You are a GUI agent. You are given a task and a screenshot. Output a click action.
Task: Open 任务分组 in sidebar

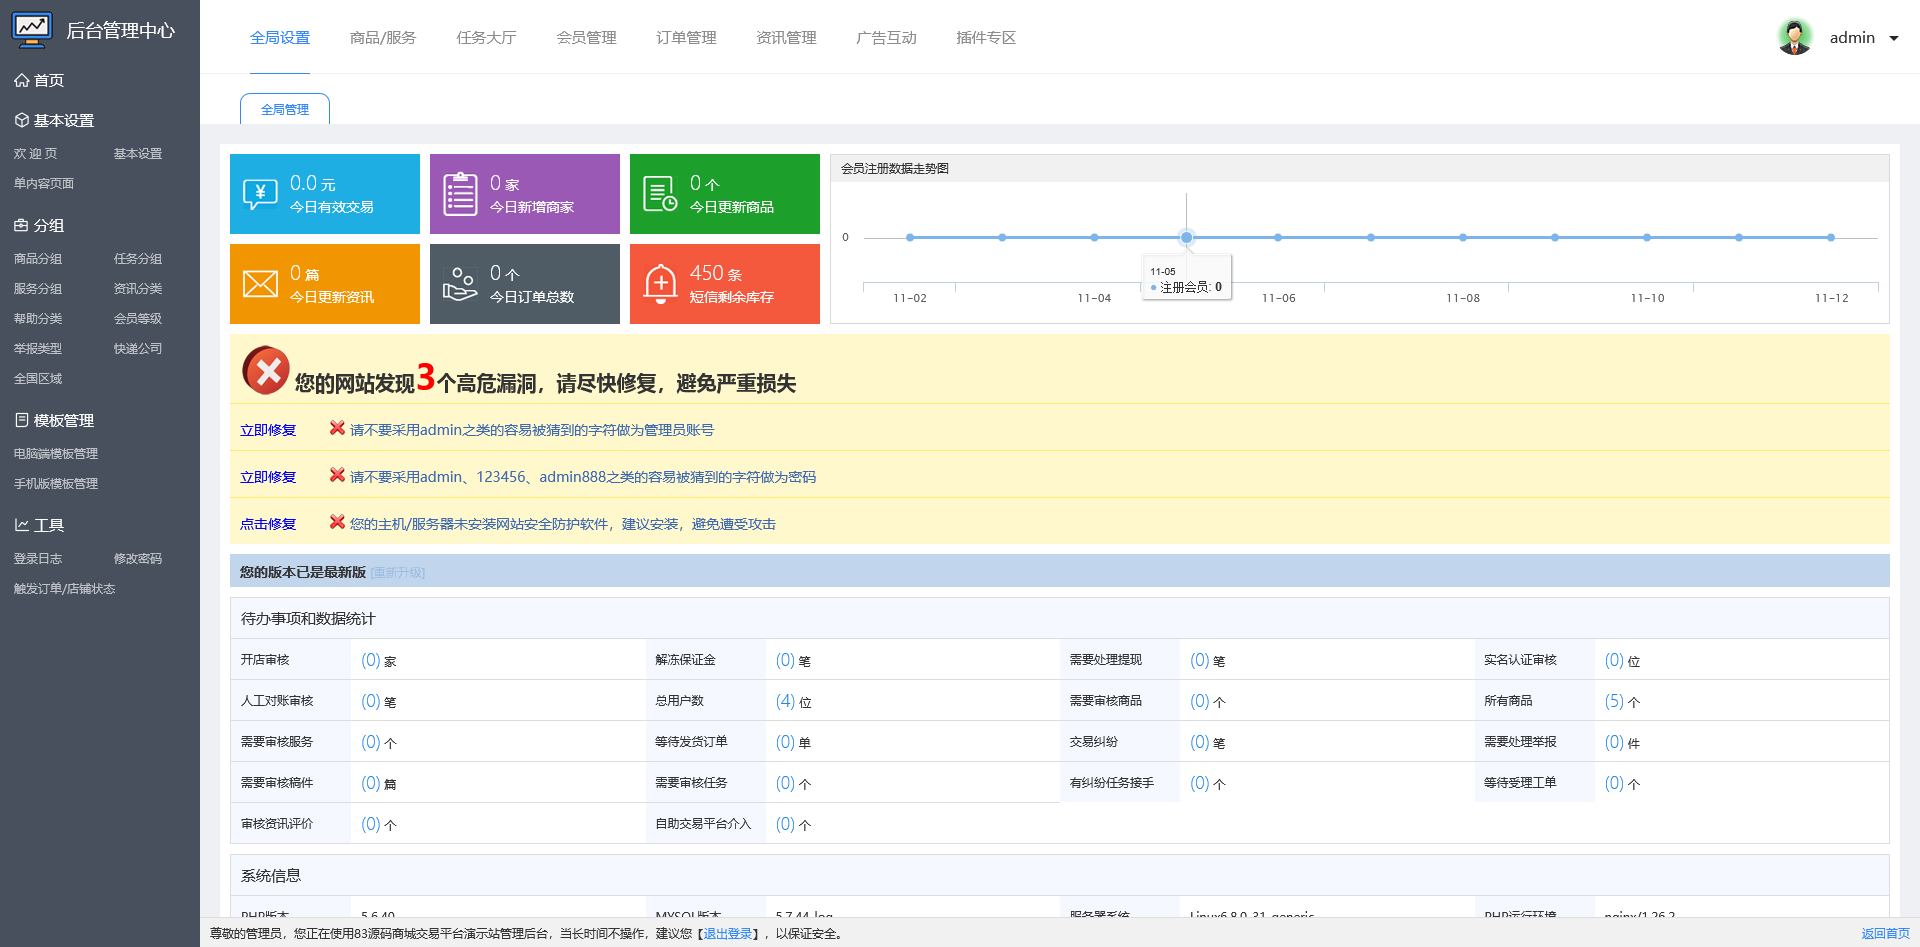click(138, 259)
